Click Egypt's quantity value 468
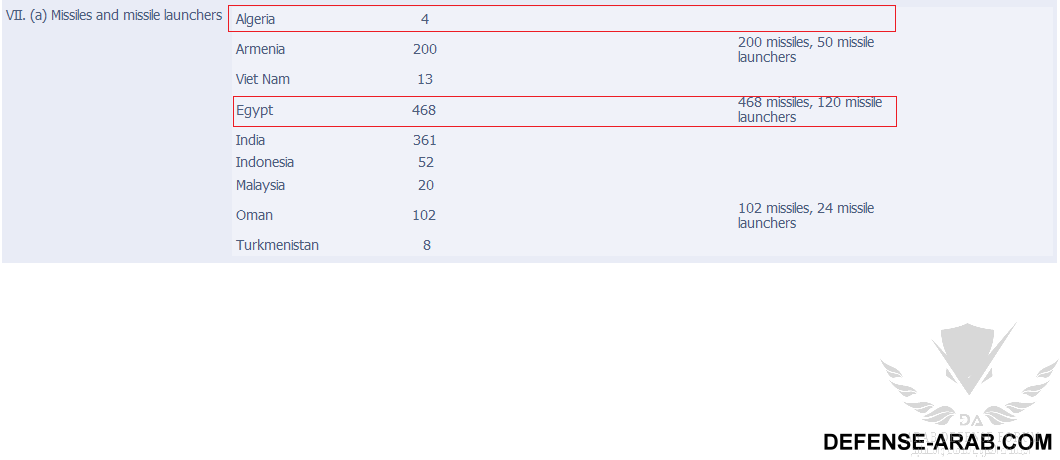This screenshot has width=1060, height=460. tap(424, 110)
